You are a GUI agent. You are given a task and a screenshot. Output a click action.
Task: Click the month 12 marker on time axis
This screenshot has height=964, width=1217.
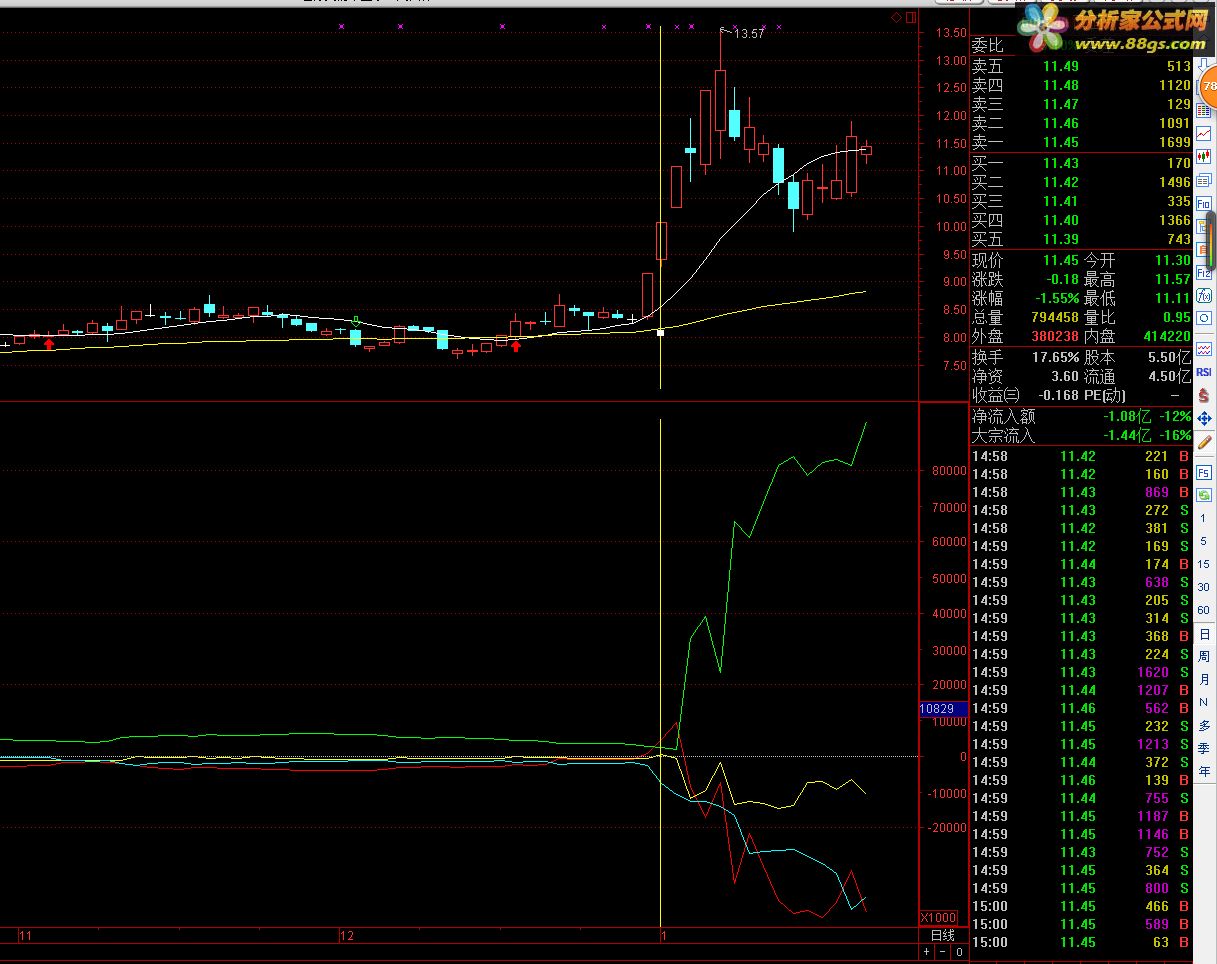coord(347,937)
